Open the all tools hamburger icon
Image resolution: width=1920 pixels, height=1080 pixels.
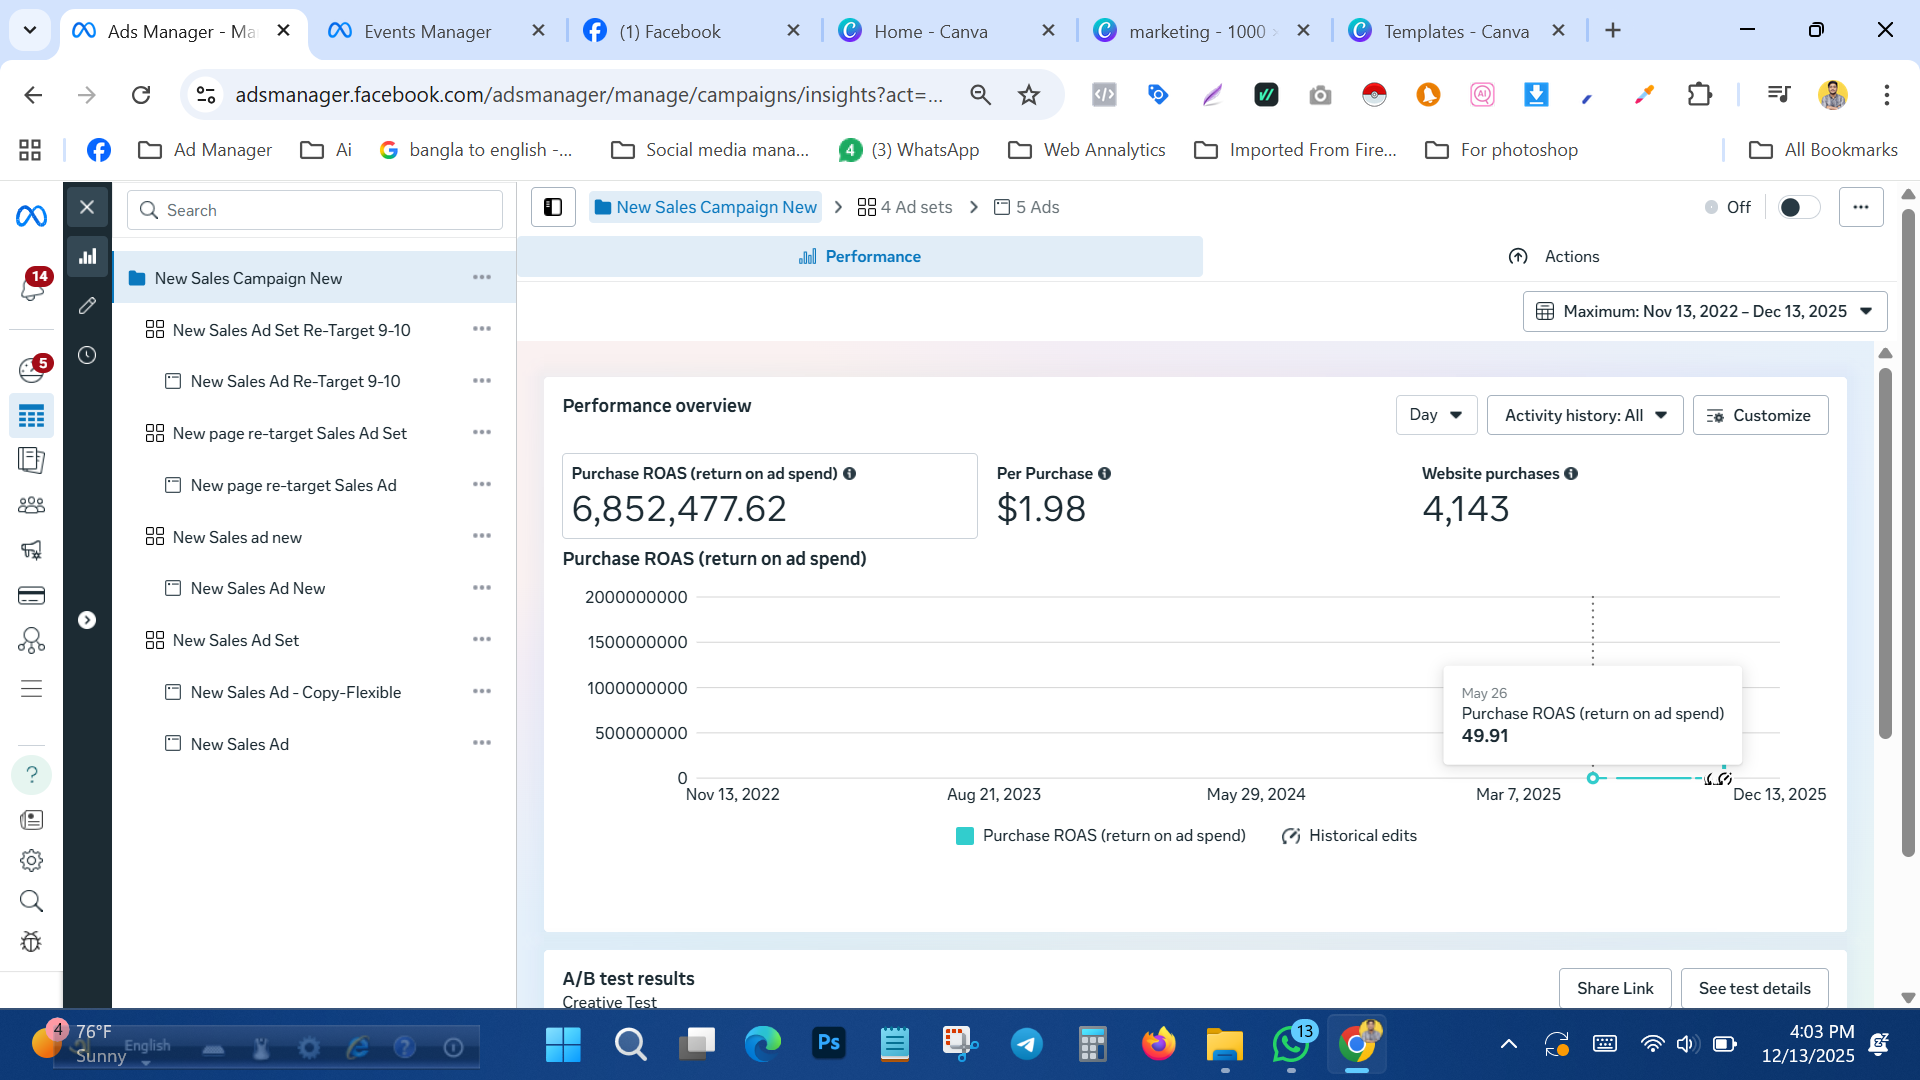[31, 689]
